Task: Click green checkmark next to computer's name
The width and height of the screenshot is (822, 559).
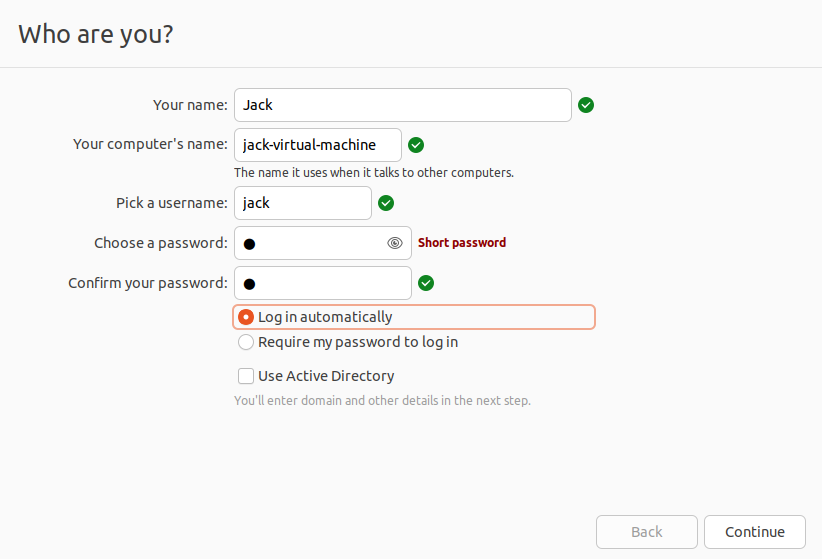Action: point(416,145)
